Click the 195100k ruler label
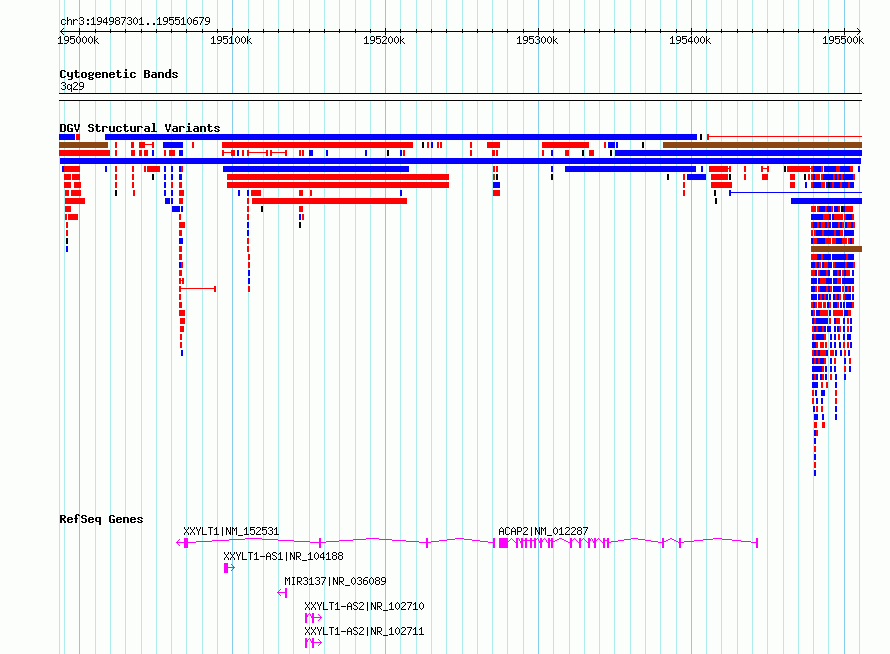This screenshot has width=890, height=654. (231, 40)
